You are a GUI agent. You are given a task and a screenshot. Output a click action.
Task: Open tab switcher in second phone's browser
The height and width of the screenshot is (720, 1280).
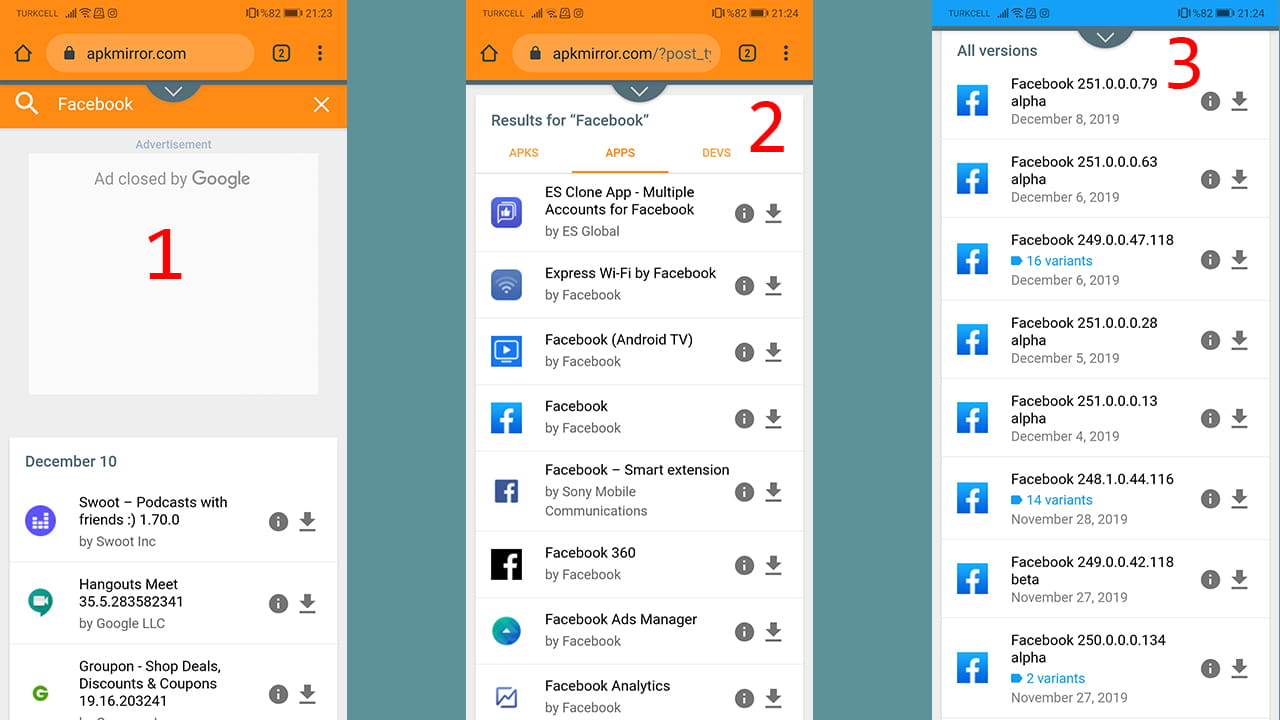(747, 53)
